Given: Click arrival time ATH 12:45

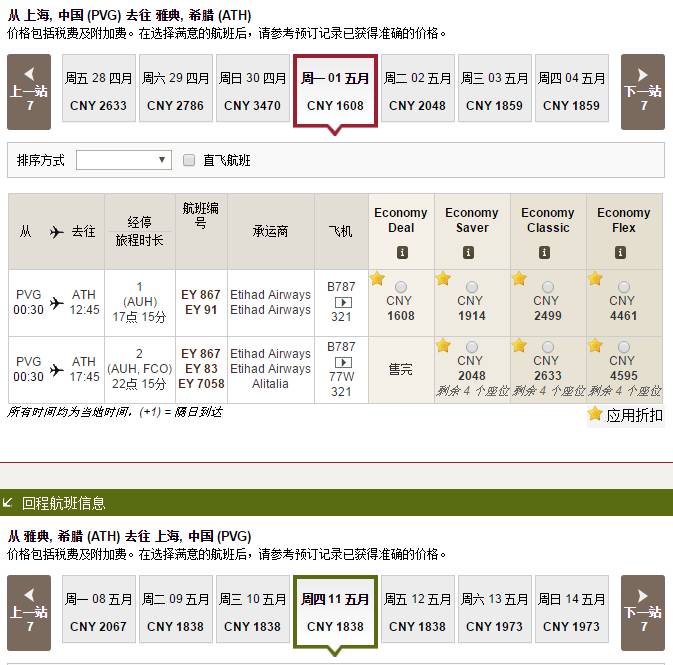Looking at the screenshot, I should [x=84, y=302].
